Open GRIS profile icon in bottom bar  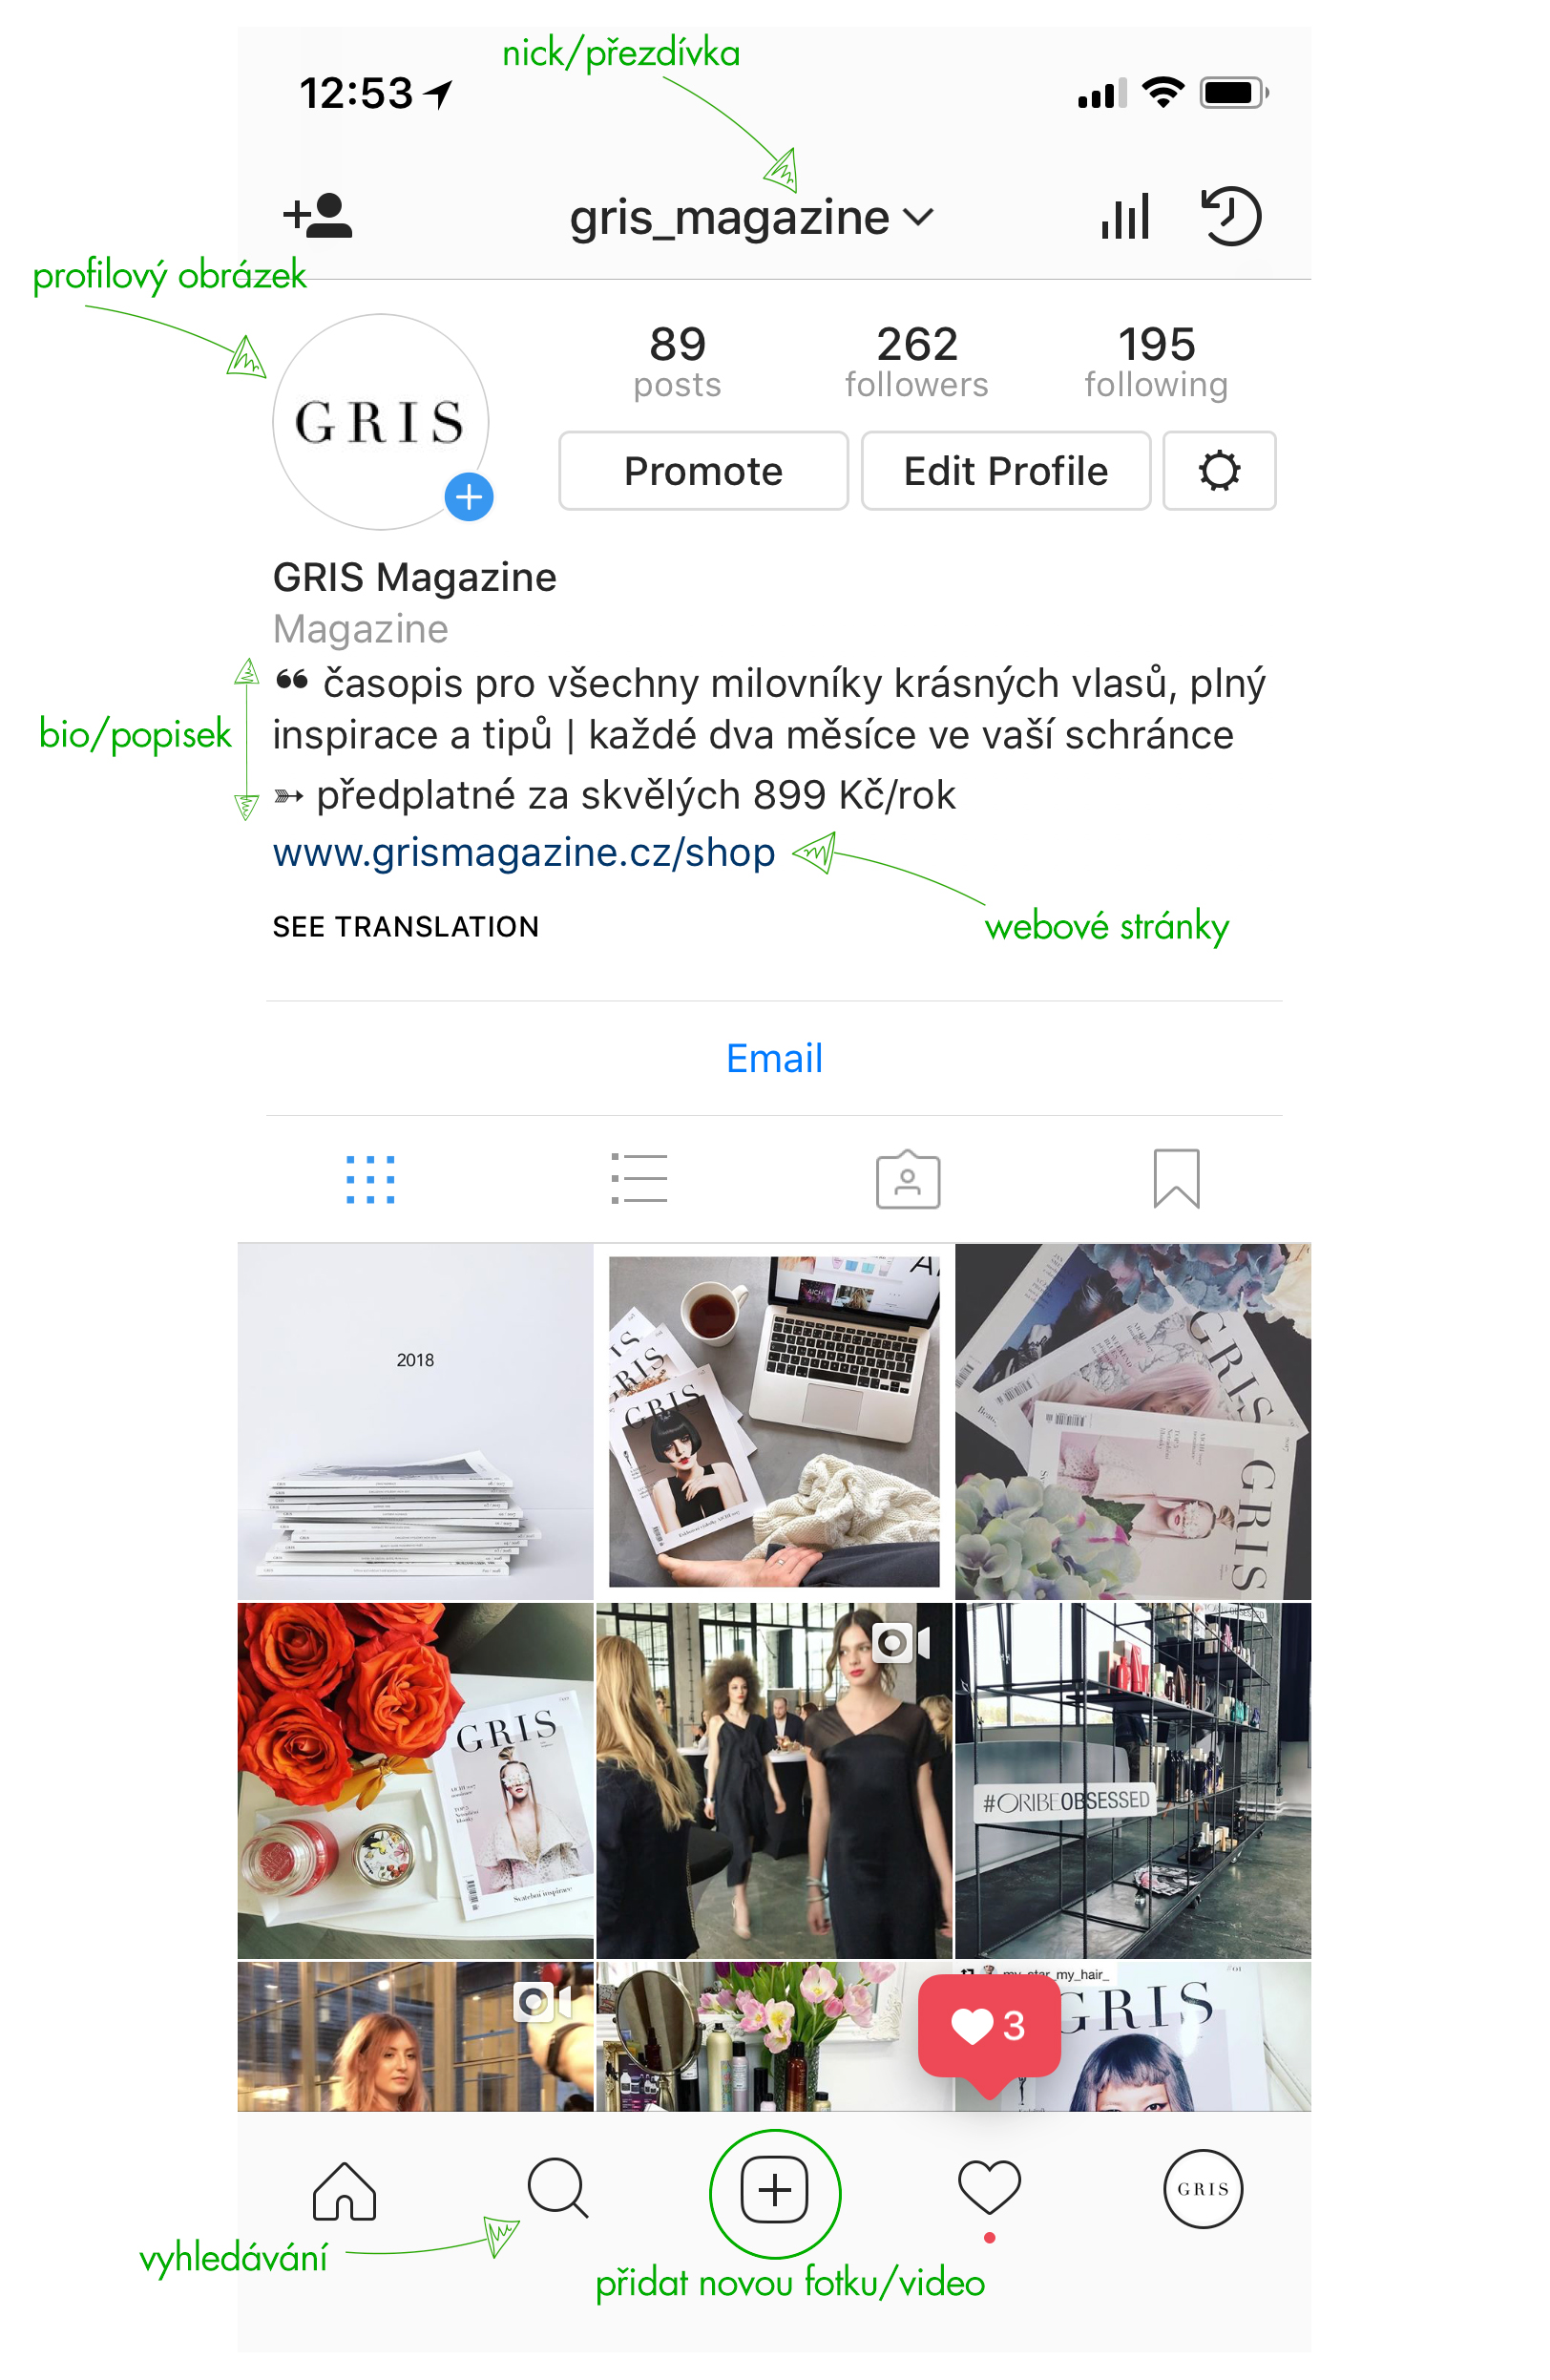pyautogui.click(x=1203, y=2189)
